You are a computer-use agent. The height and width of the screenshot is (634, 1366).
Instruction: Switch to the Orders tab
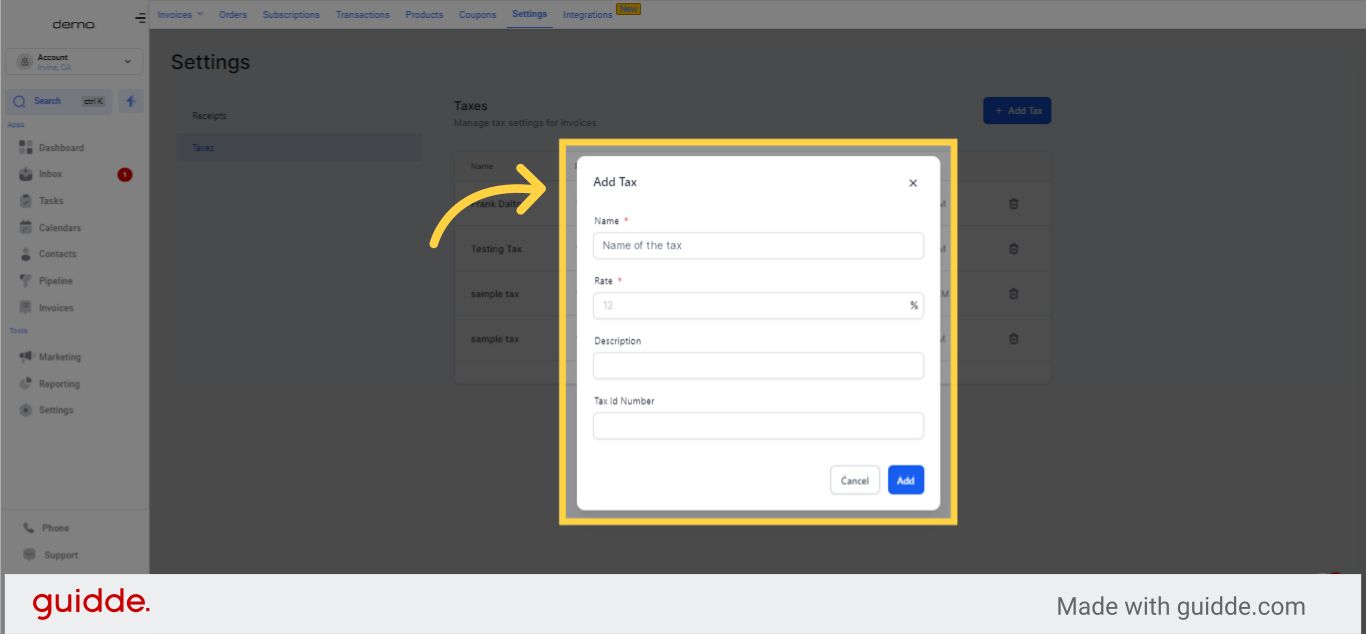coord(233,14)
